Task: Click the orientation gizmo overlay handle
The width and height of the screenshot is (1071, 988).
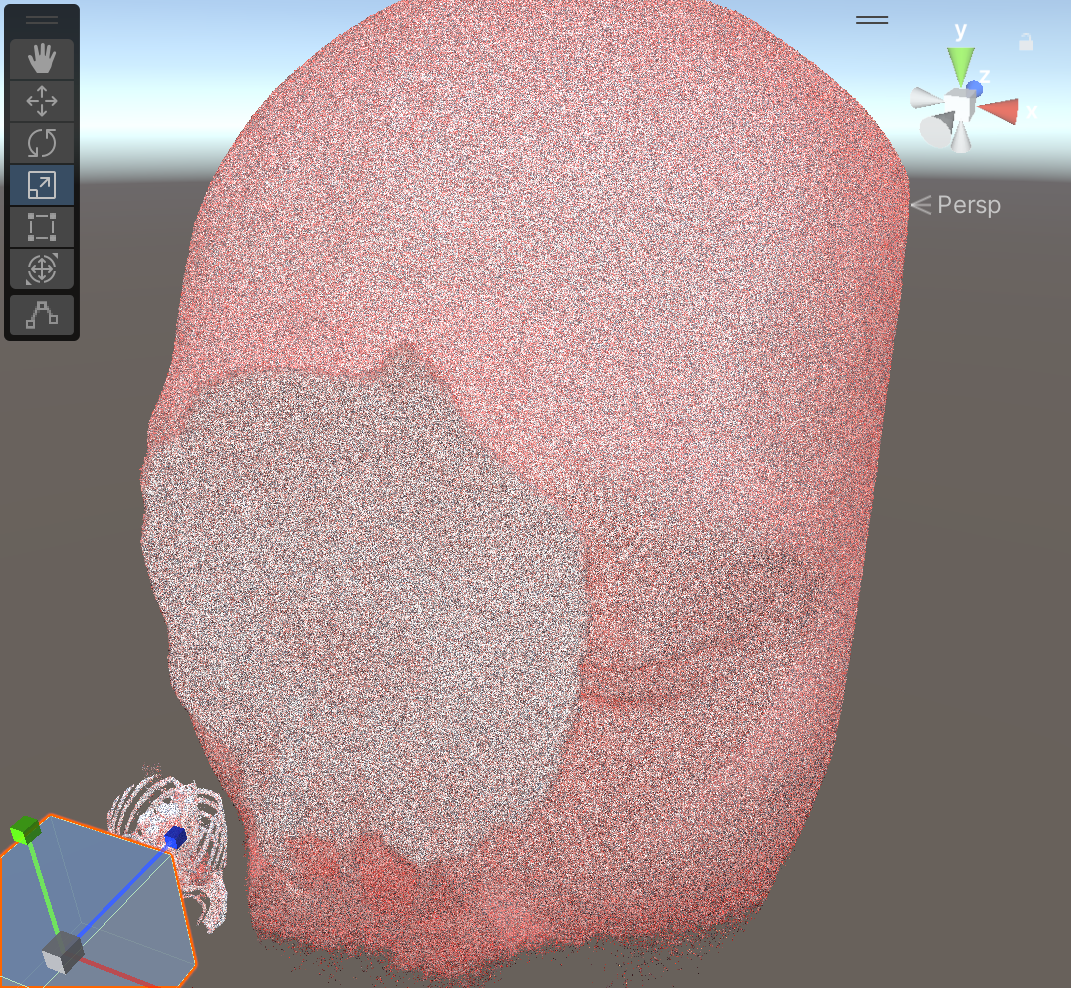Action: [872, 20]
